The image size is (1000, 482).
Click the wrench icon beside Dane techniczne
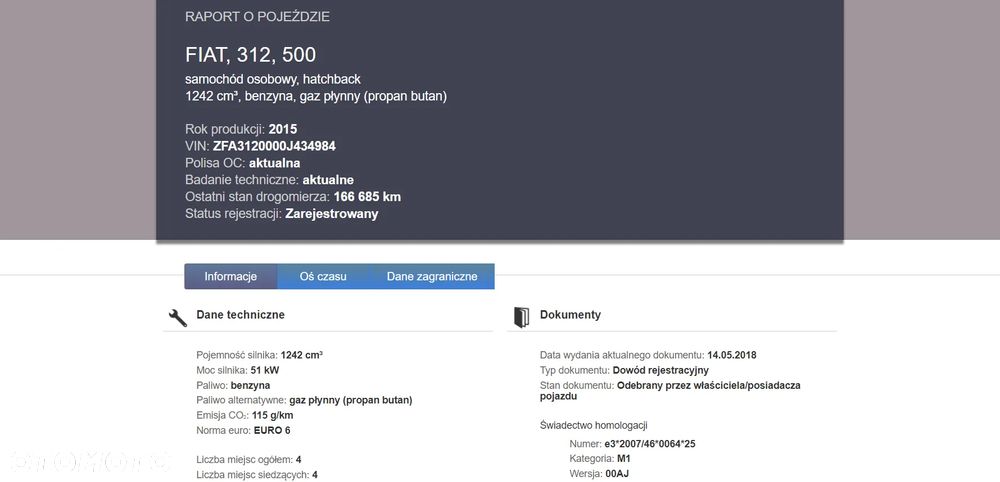(x=178, y=318)
